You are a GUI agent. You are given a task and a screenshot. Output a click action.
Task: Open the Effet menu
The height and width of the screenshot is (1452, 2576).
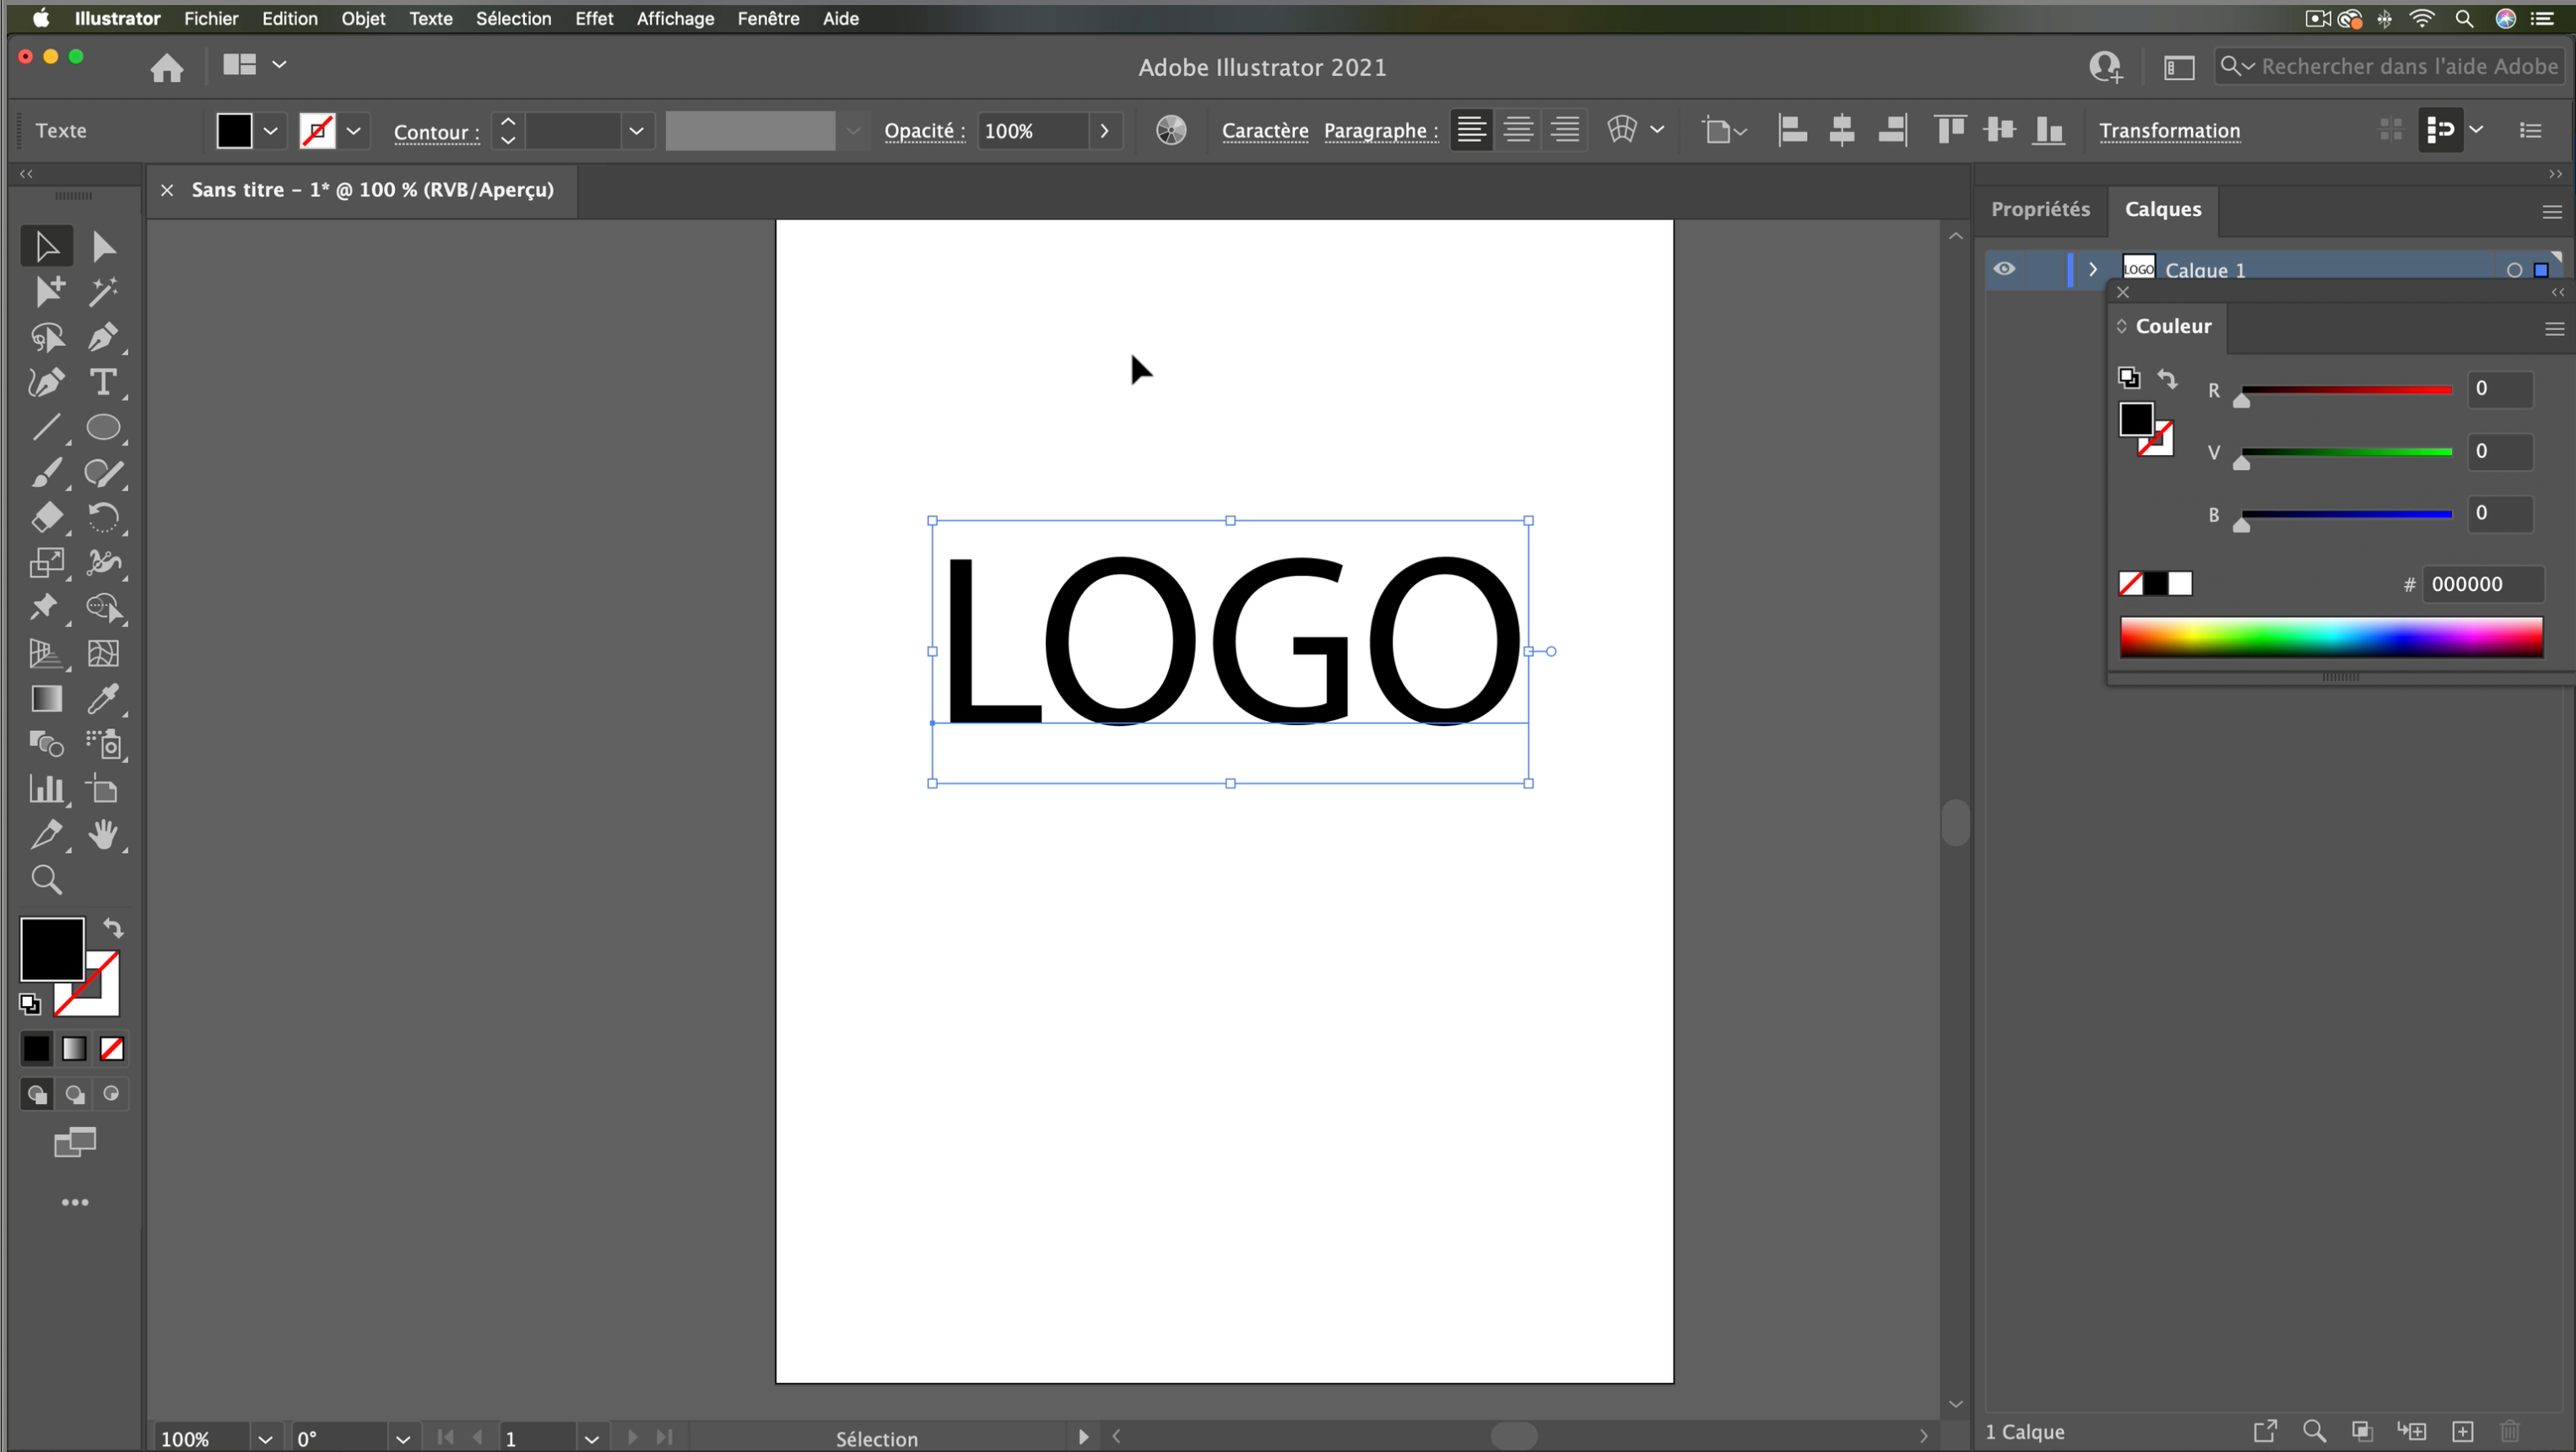pos(593,18)
